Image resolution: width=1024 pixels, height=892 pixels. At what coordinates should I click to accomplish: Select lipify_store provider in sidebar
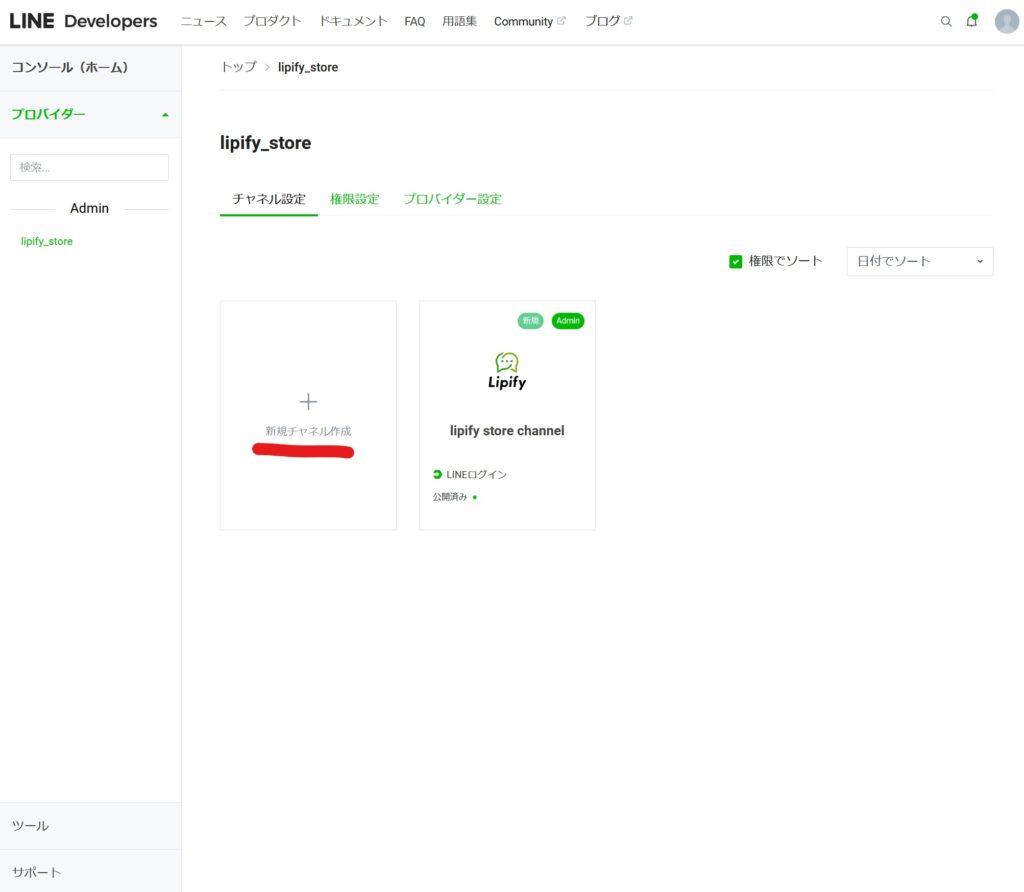tap(46, 242)
